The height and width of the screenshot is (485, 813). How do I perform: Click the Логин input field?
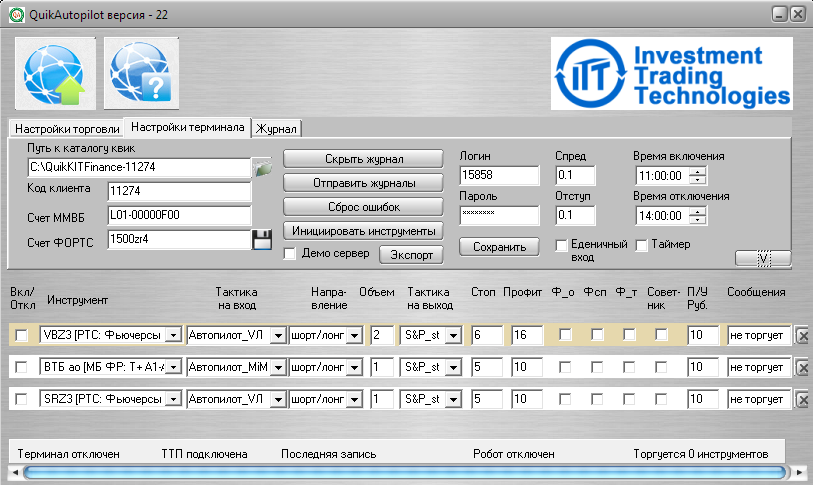[499, 175]
